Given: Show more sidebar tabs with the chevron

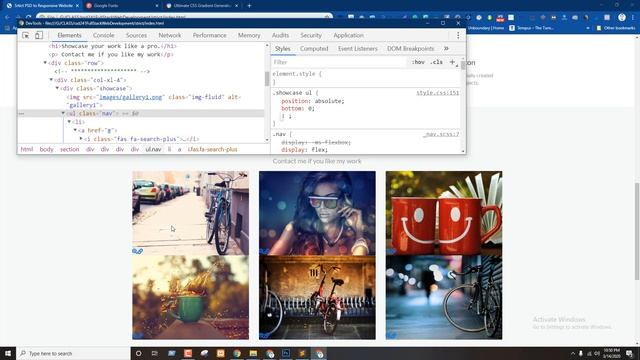Looking at the screenshot, I should coord(446,48).
